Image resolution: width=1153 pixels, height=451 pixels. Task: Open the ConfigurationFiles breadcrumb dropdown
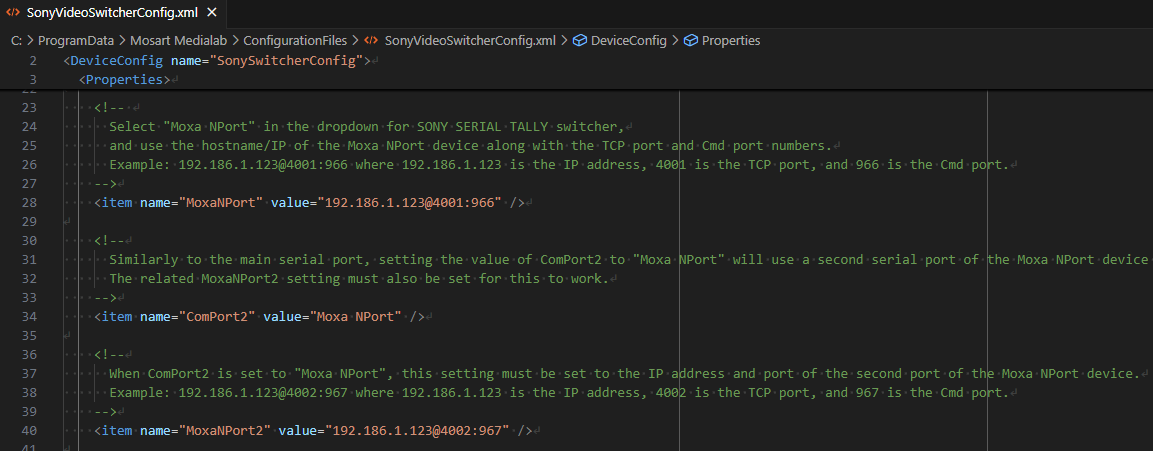pos(295,41)
